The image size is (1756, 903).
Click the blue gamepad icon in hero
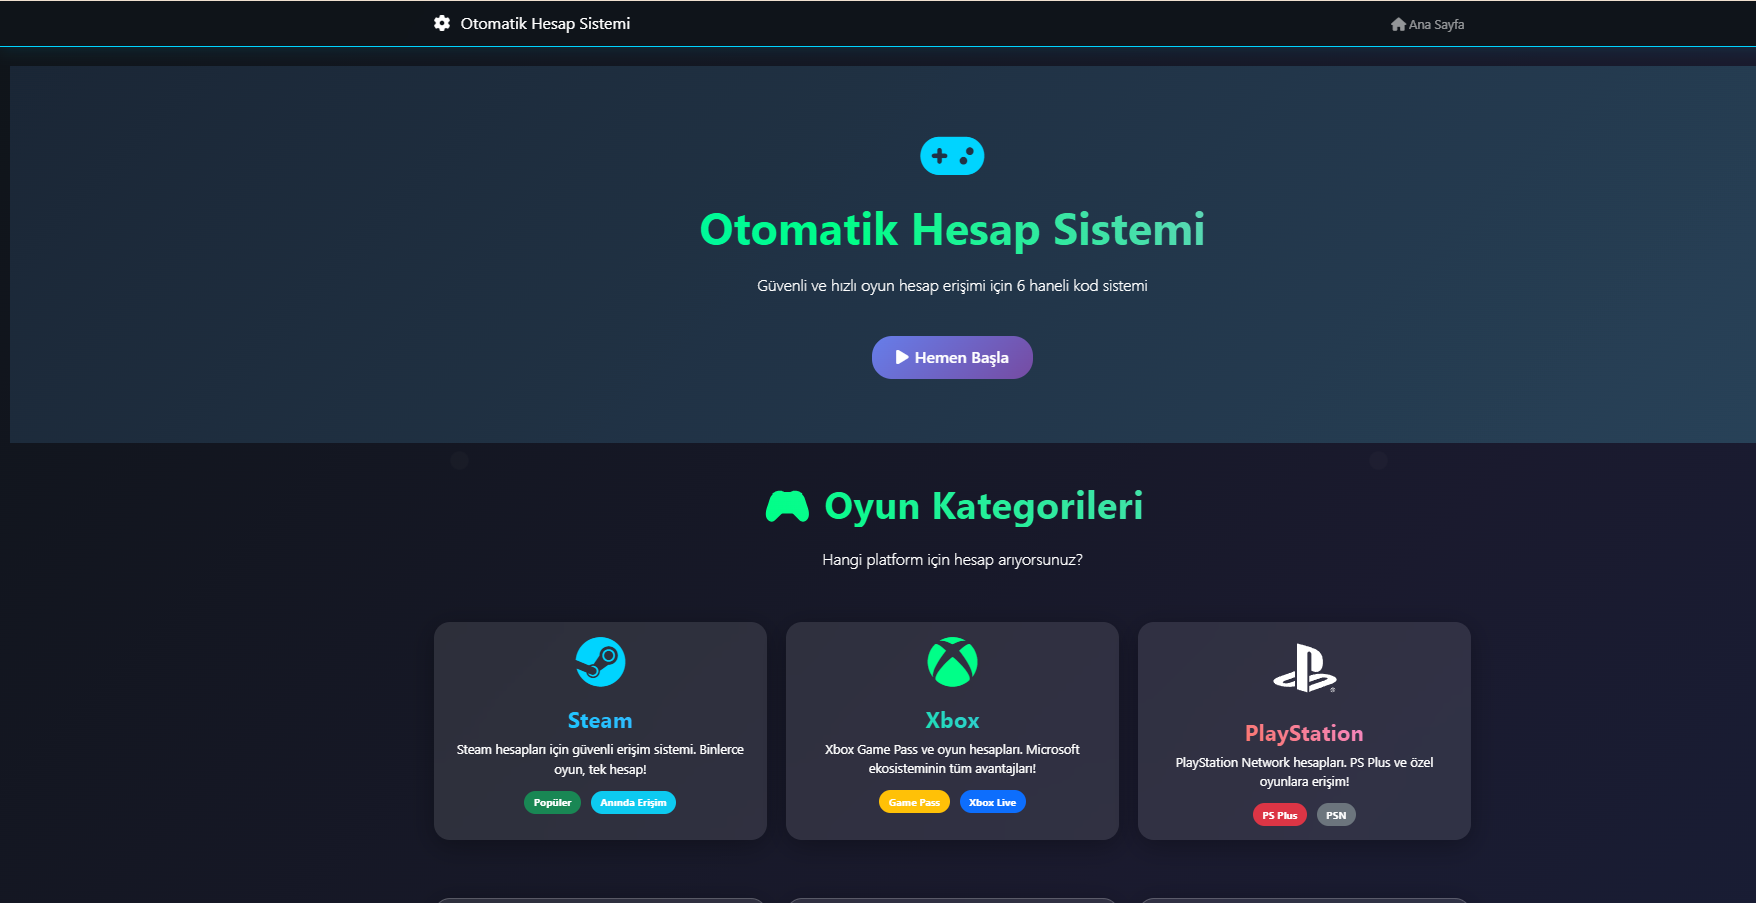952,156
